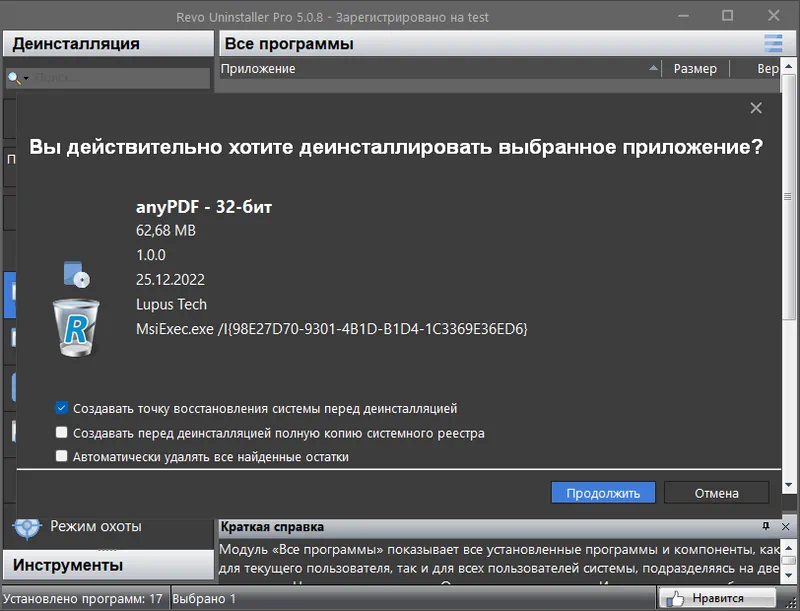Image resolution: width=800 pixels, height=611 pixels.
Task: Click the Продолжить button
Action: point(603,493)
